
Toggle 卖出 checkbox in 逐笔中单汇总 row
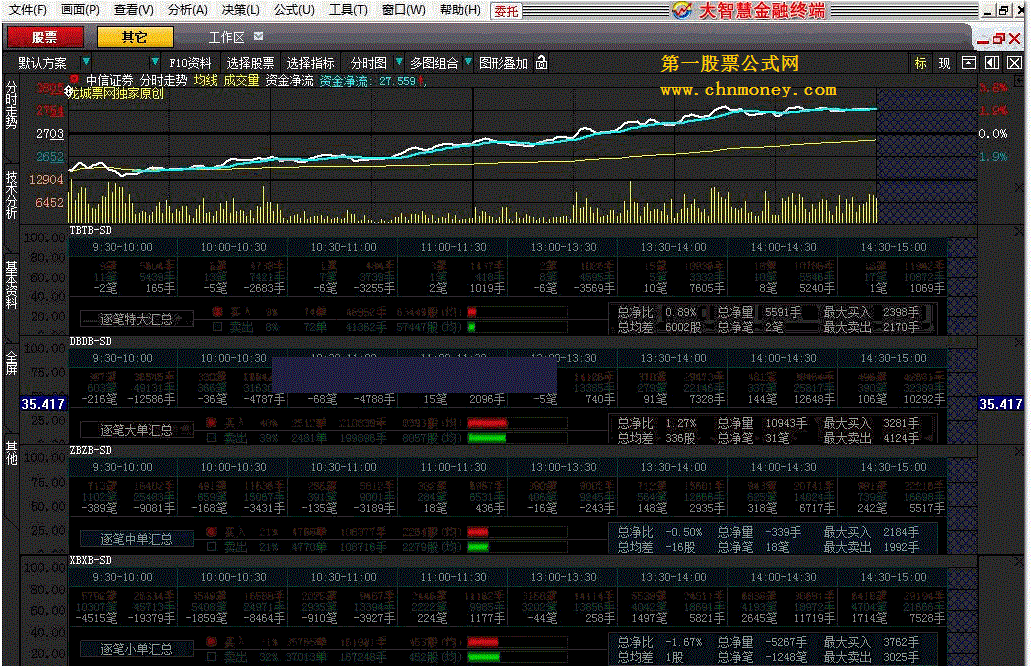pos(212,546)
